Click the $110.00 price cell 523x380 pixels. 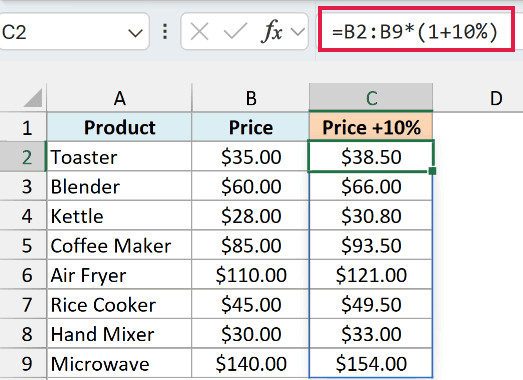click(251, 275)
